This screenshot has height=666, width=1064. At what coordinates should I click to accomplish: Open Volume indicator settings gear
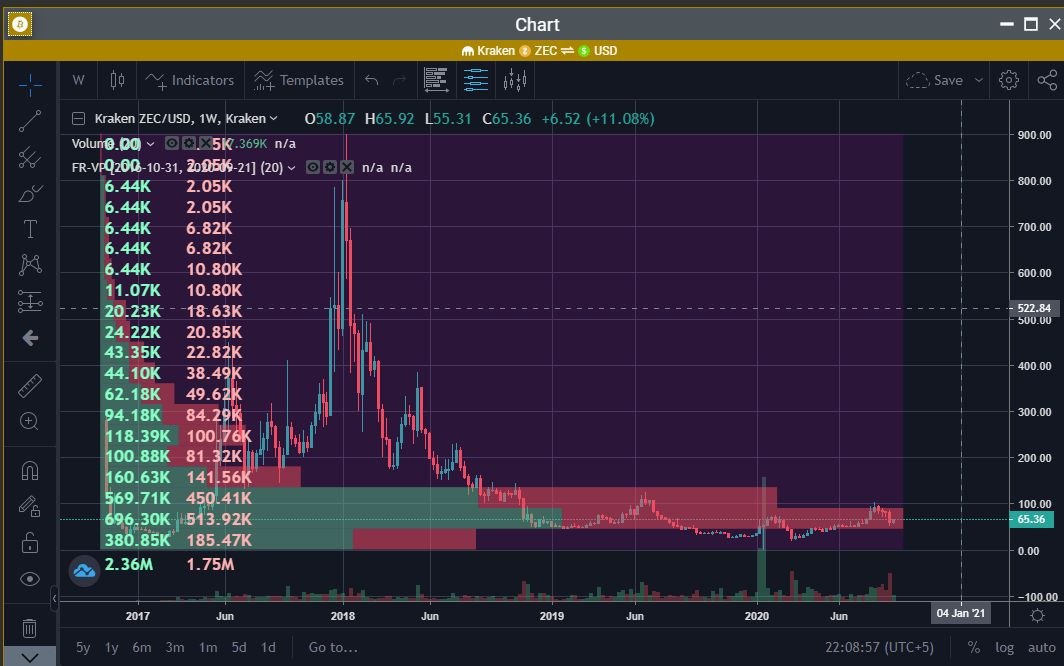[x=189, y=143]
